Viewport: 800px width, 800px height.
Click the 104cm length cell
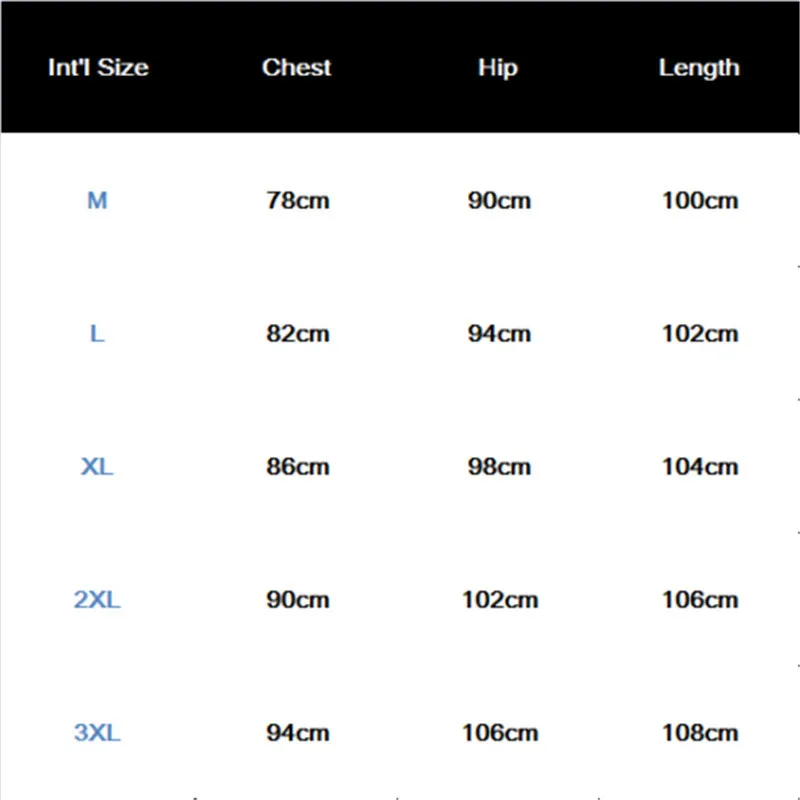pos(701,467)
